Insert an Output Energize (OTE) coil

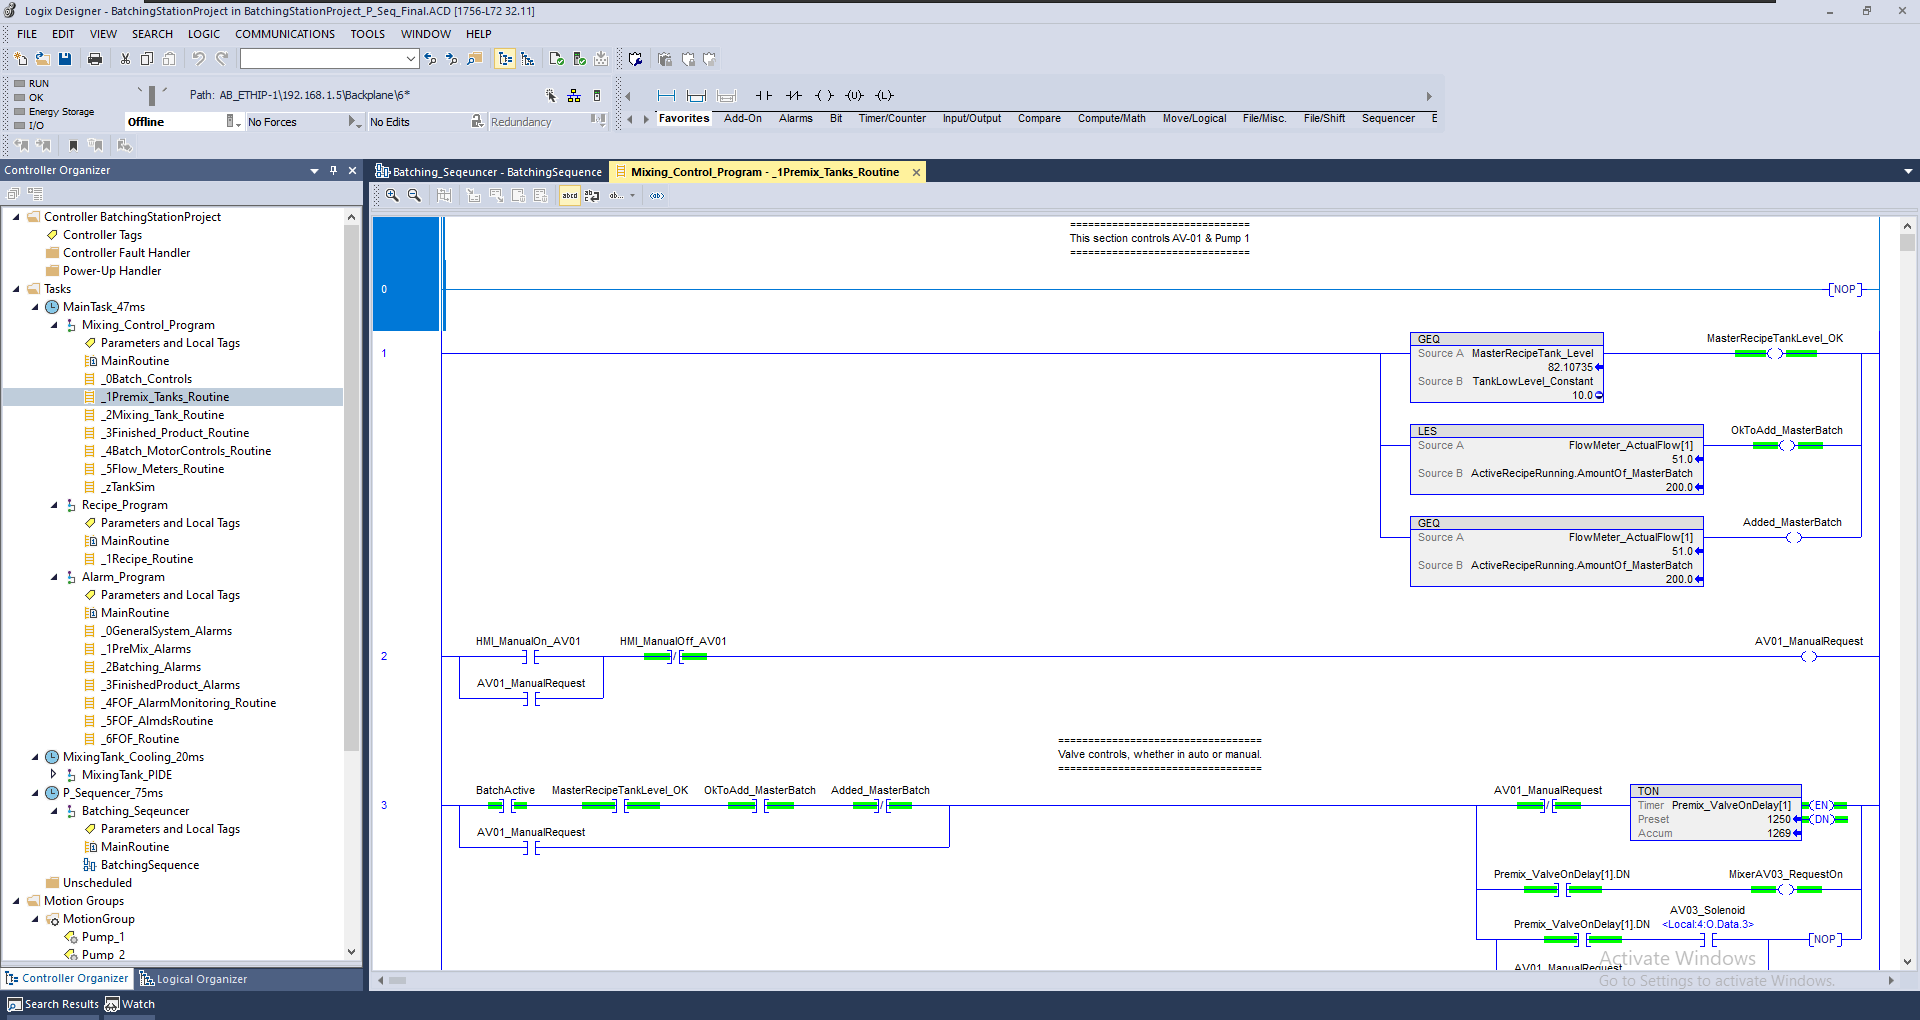click(x=824, y=96)
